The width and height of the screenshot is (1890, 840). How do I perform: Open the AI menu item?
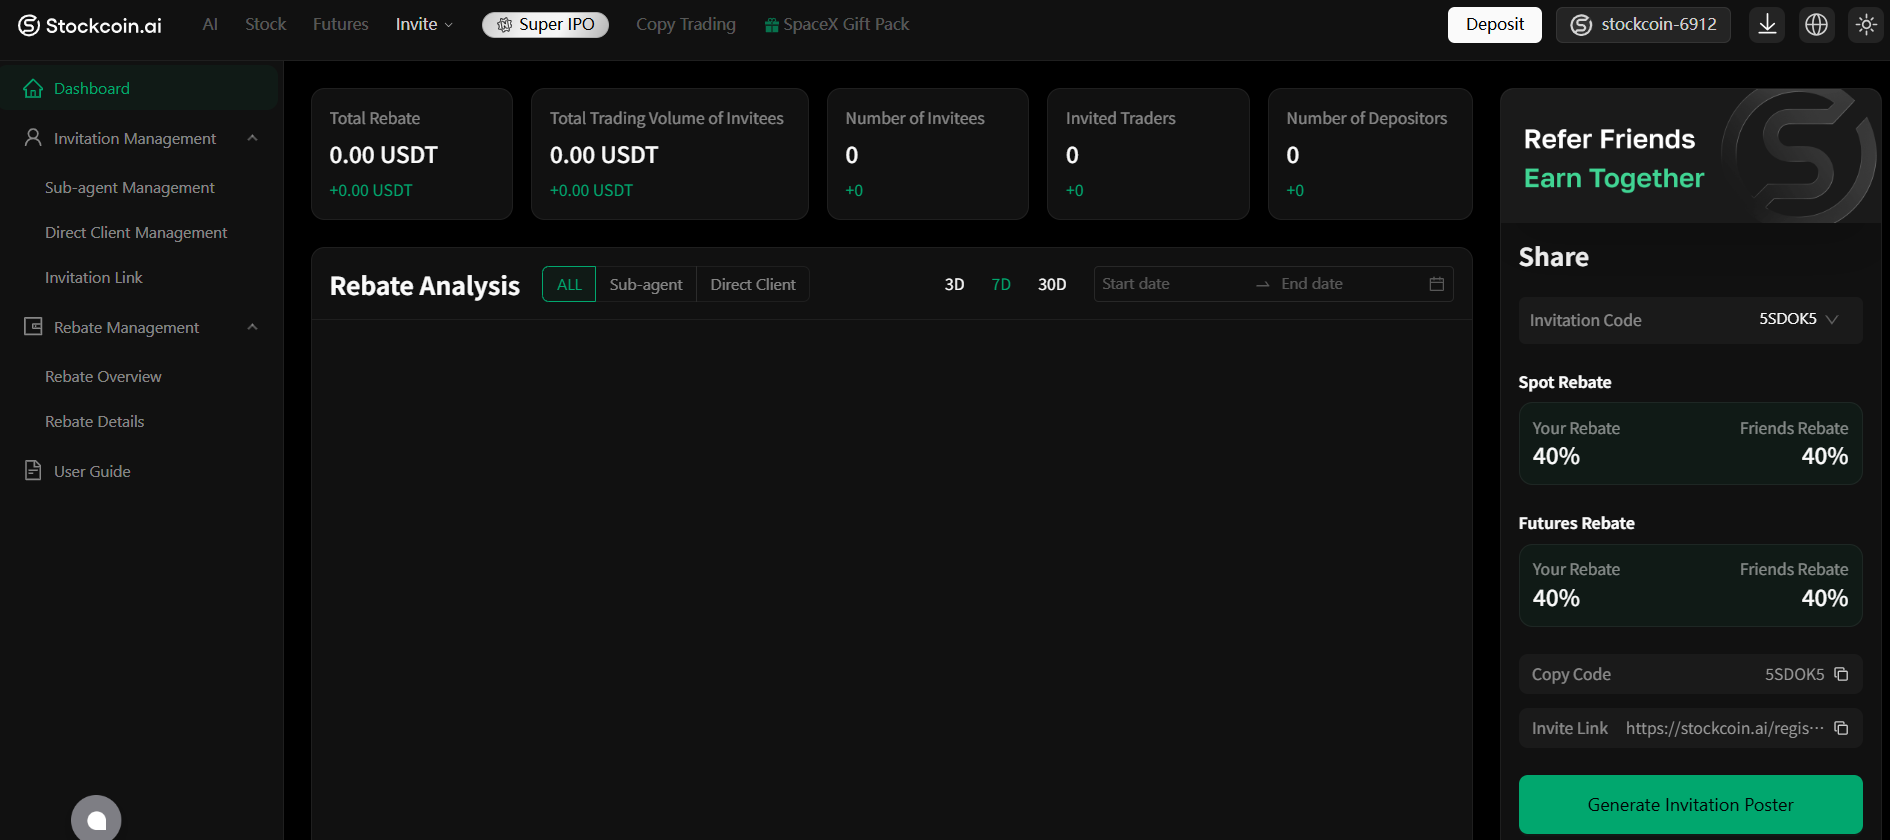(210, 24)
